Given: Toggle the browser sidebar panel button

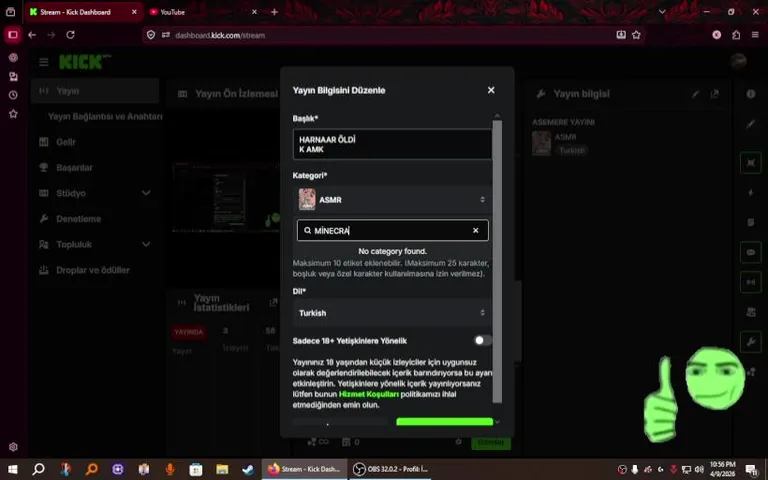Looking at the screenshot, I should tap(13, 35).
